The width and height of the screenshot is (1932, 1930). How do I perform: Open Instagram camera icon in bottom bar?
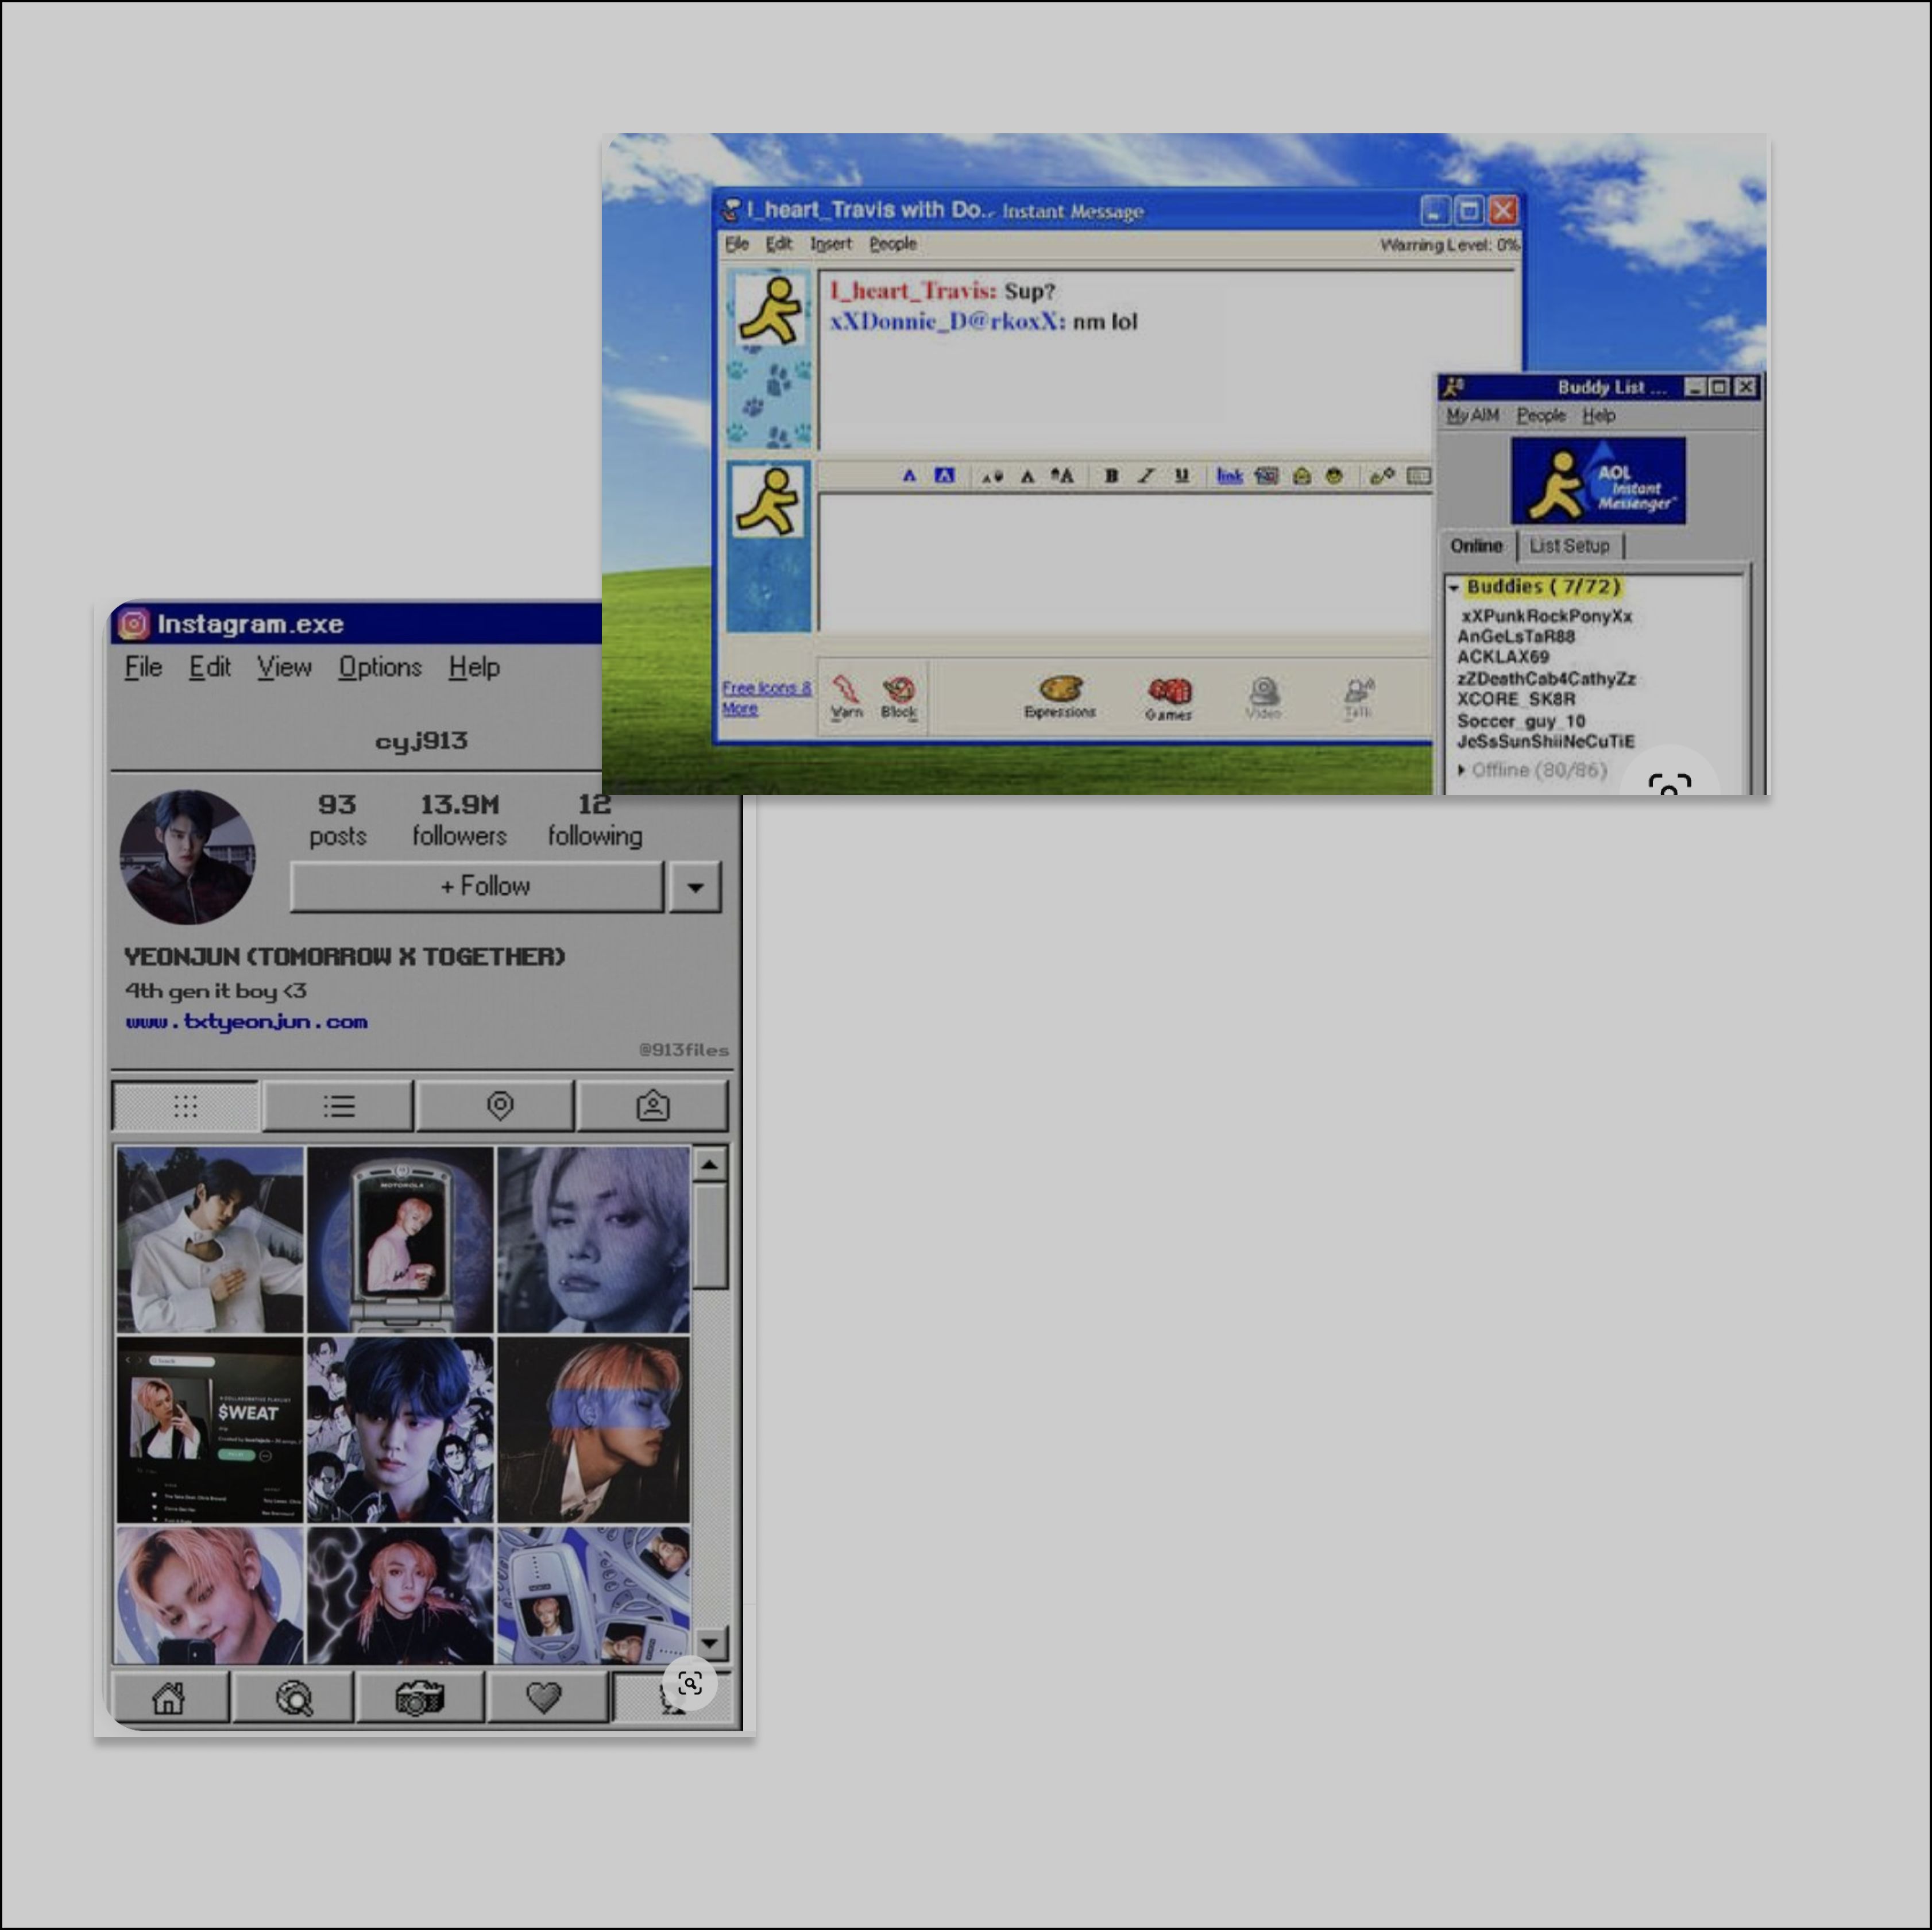pos(419,1697)
